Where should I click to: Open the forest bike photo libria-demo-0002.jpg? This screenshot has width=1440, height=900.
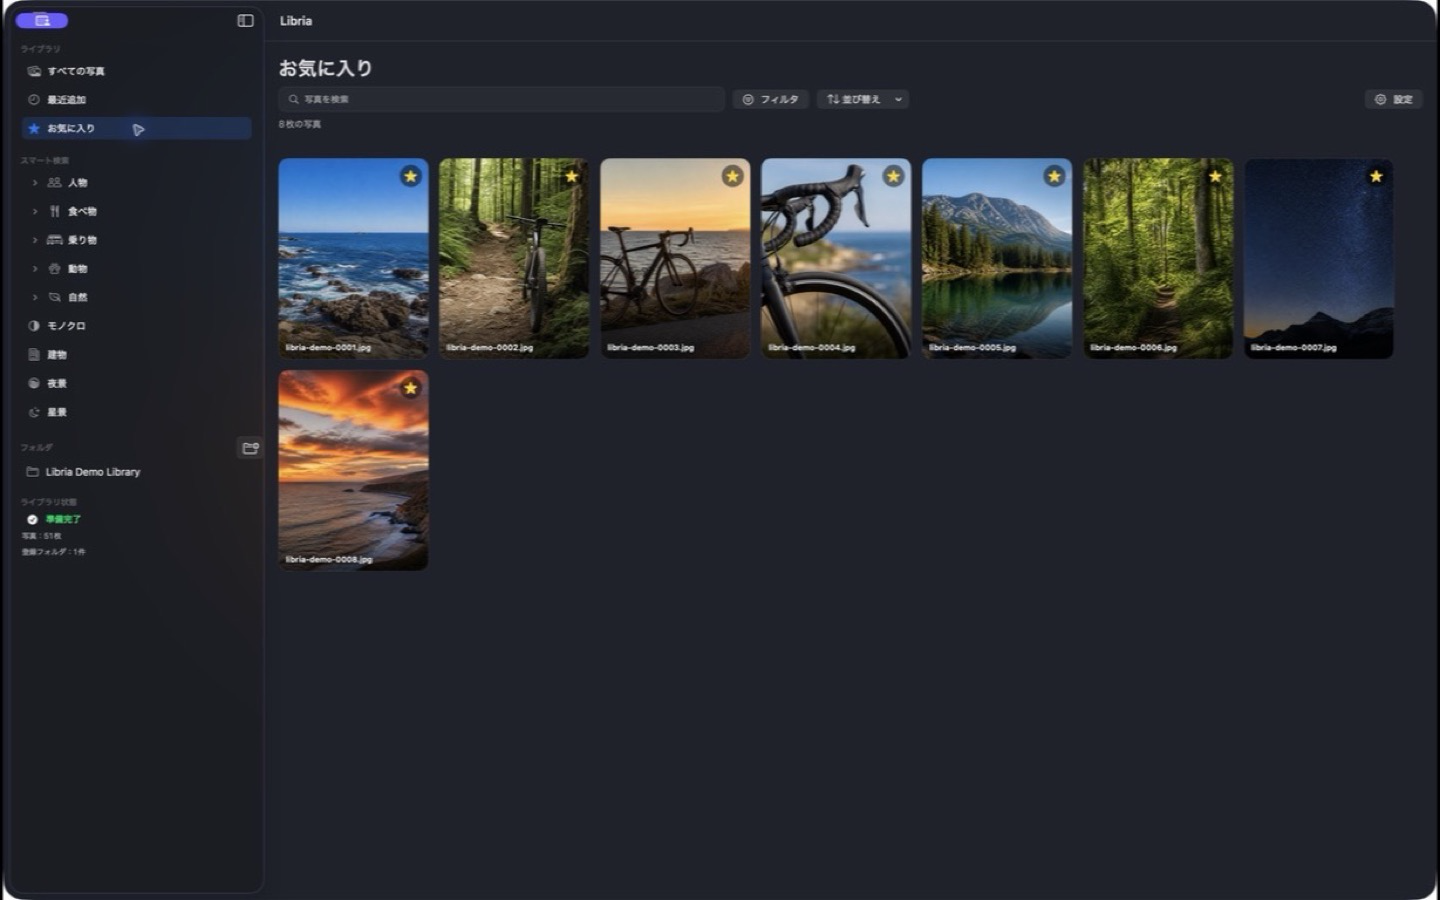coord(514,258)
